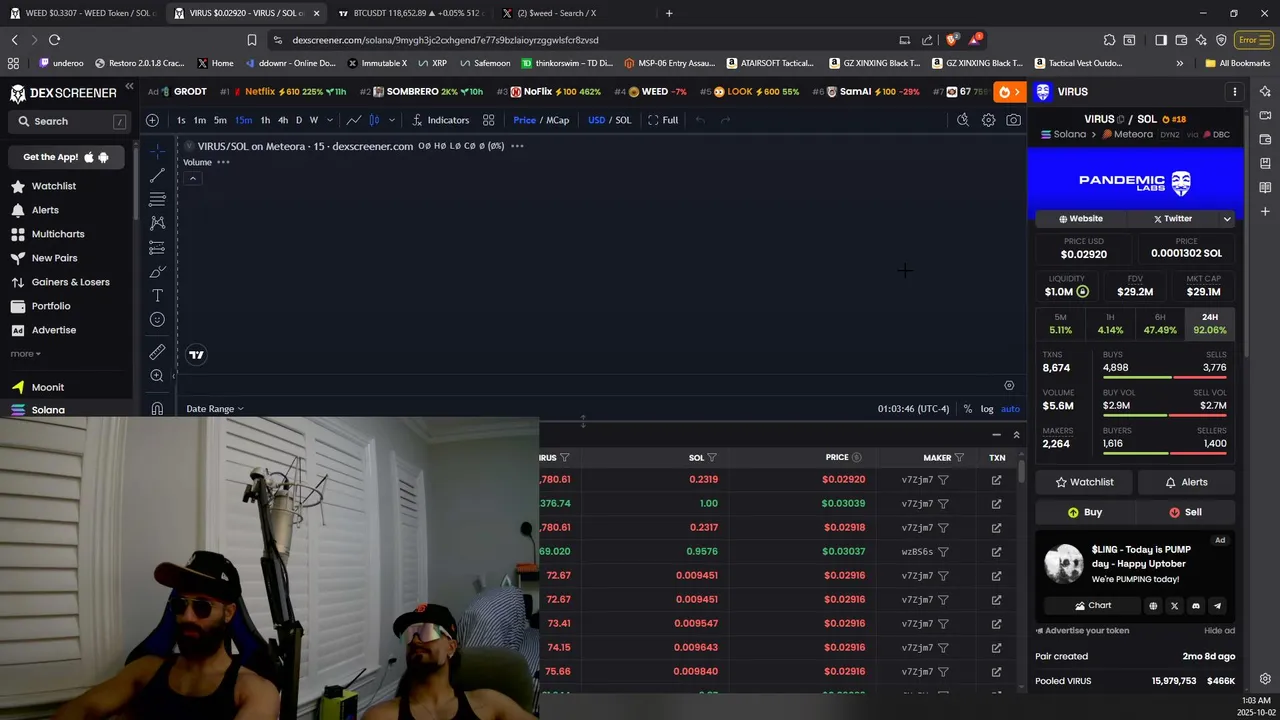Toggle log scale on chart
This screenshot has width=1280, height=720.
pos(987,409)
